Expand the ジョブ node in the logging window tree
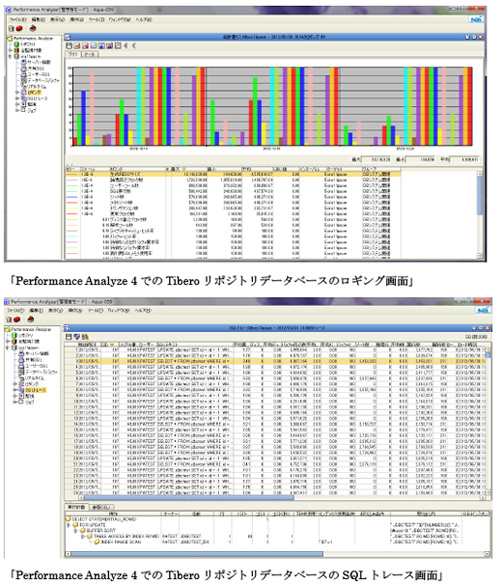The height and width of the screenshot is (584, 502). coord(17,110)
